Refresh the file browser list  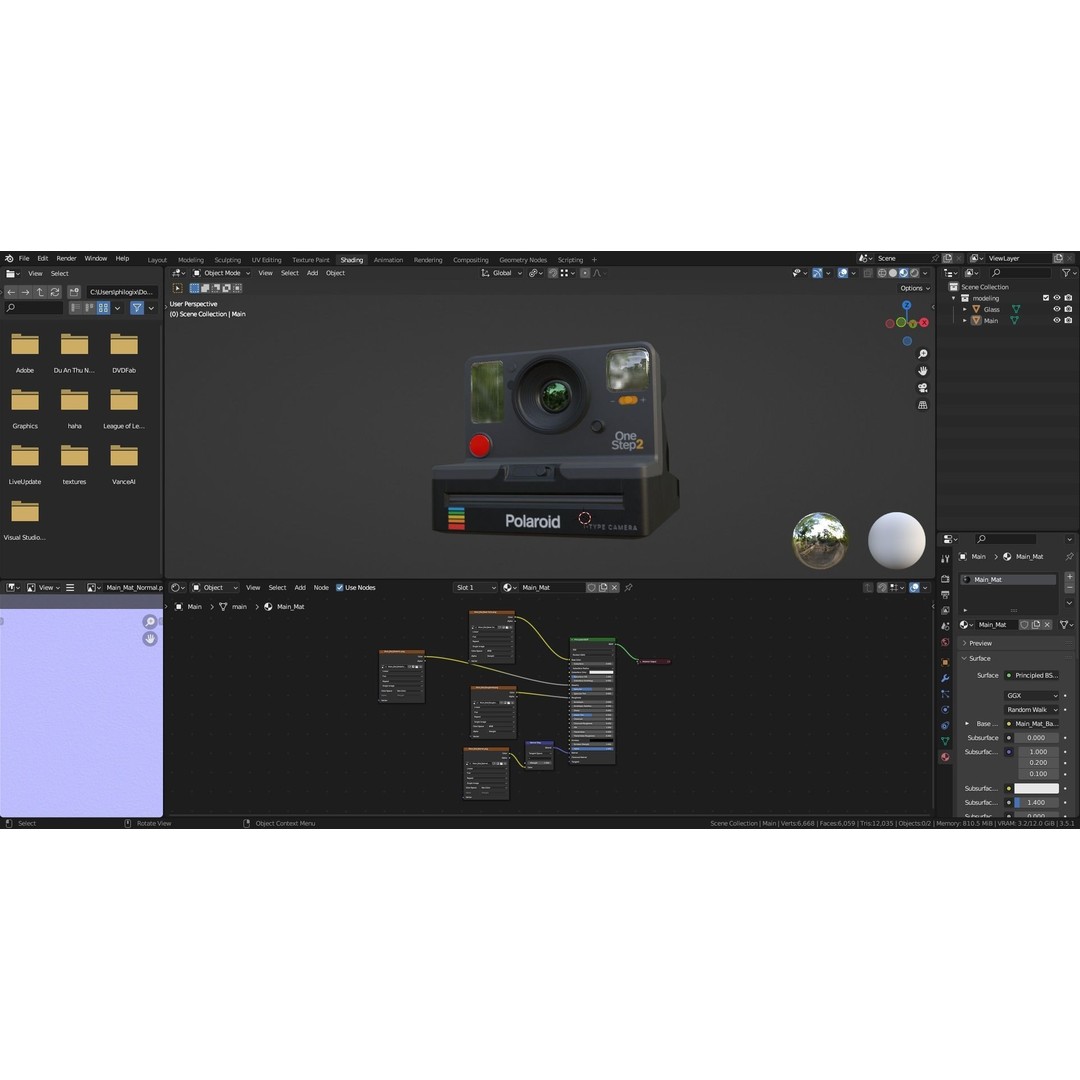click(x=54, y=292)
